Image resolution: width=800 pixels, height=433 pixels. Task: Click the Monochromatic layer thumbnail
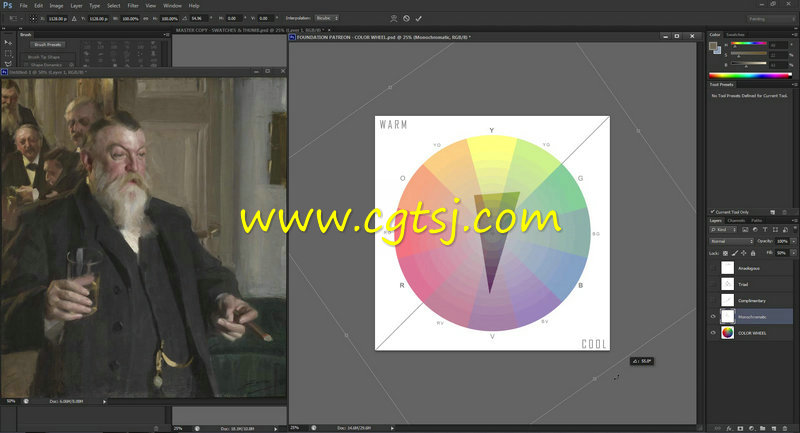(728, 317)
